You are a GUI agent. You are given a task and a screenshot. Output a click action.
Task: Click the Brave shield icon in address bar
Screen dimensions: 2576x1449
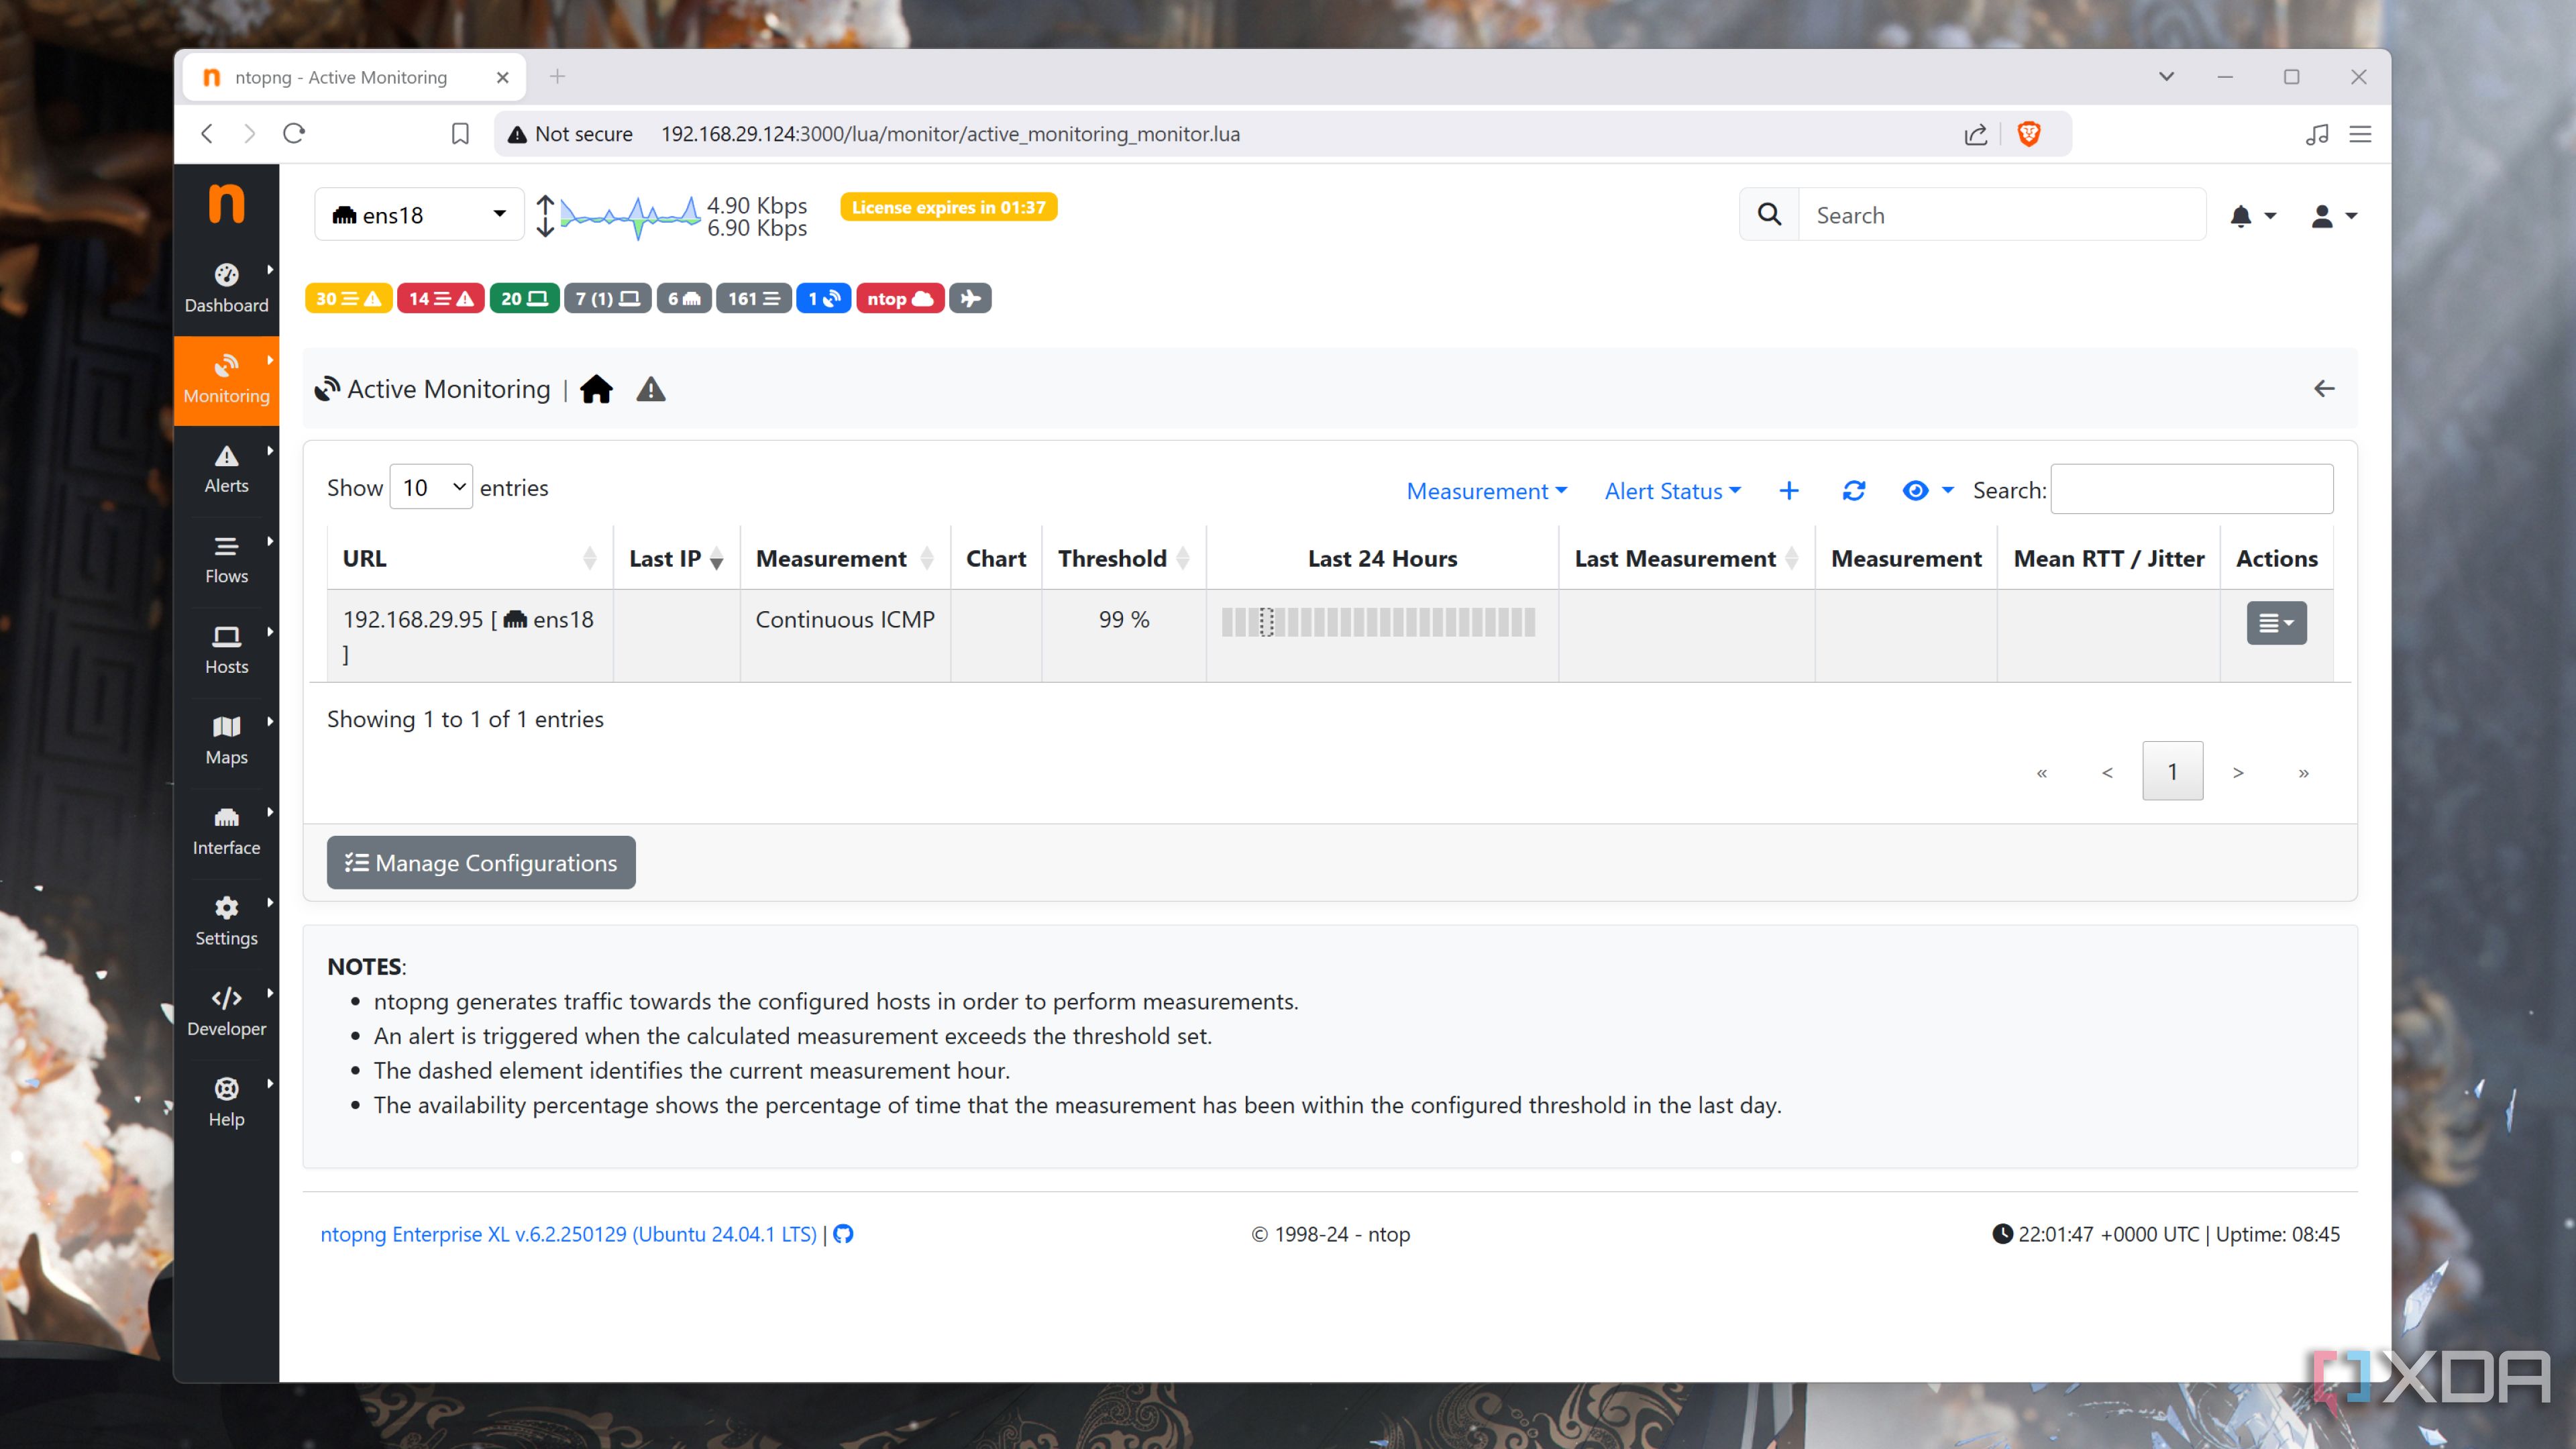pyautogui.click(x=2028, y=134)
